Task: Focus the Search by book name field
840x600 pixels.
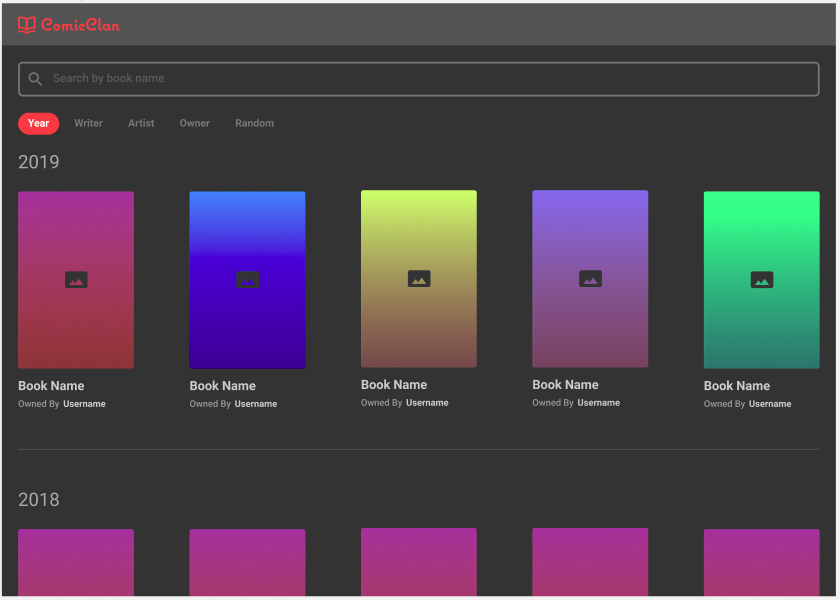Action: point(418,79)
